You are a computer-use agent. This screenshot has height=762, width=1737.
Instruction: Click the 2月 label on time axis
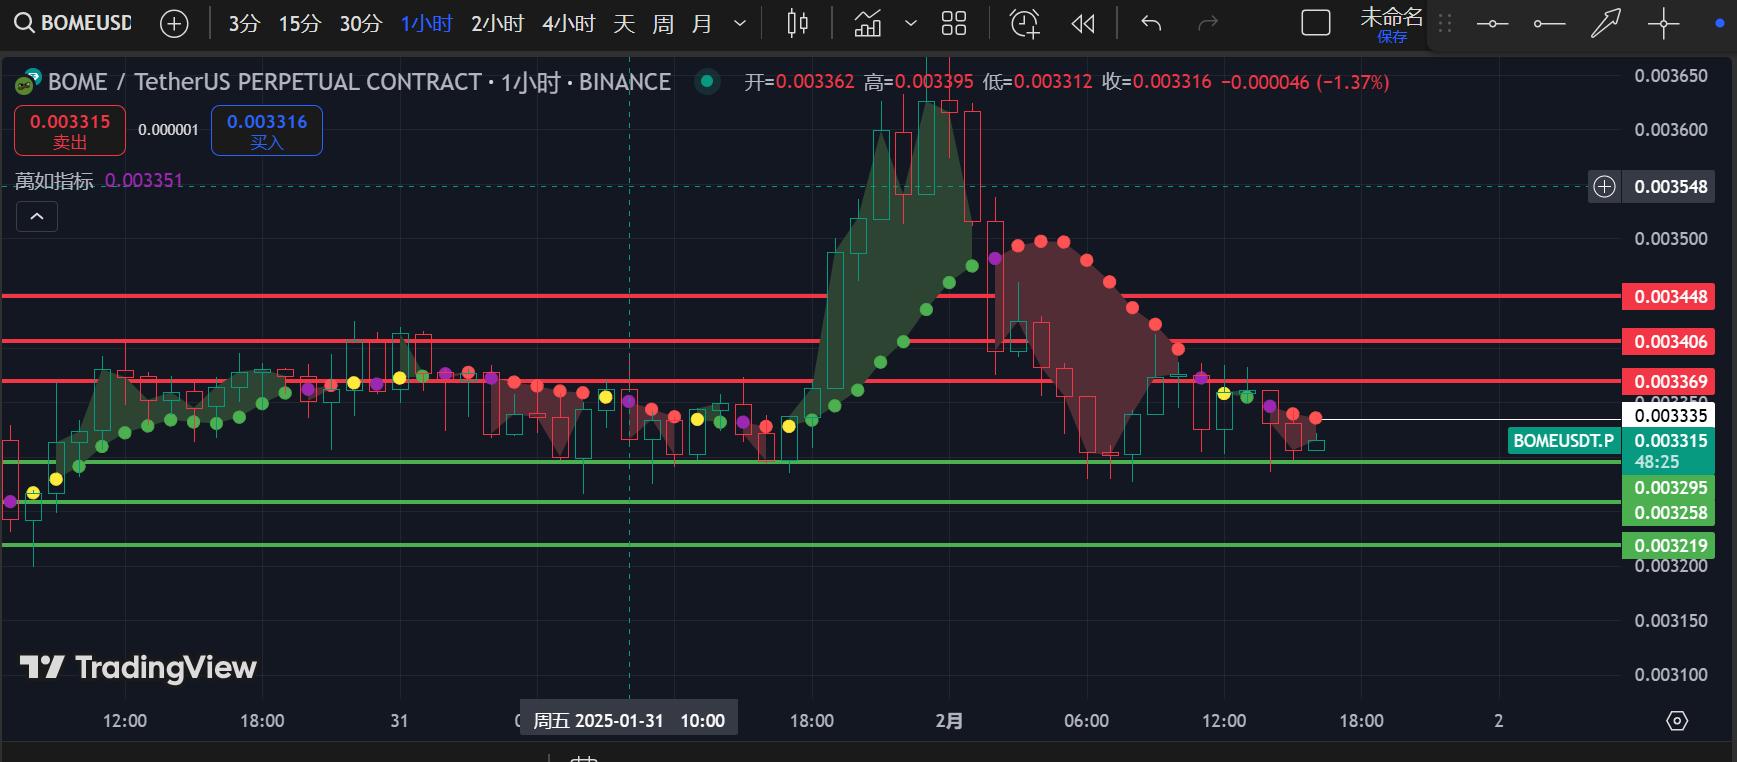tap(949, 721)
